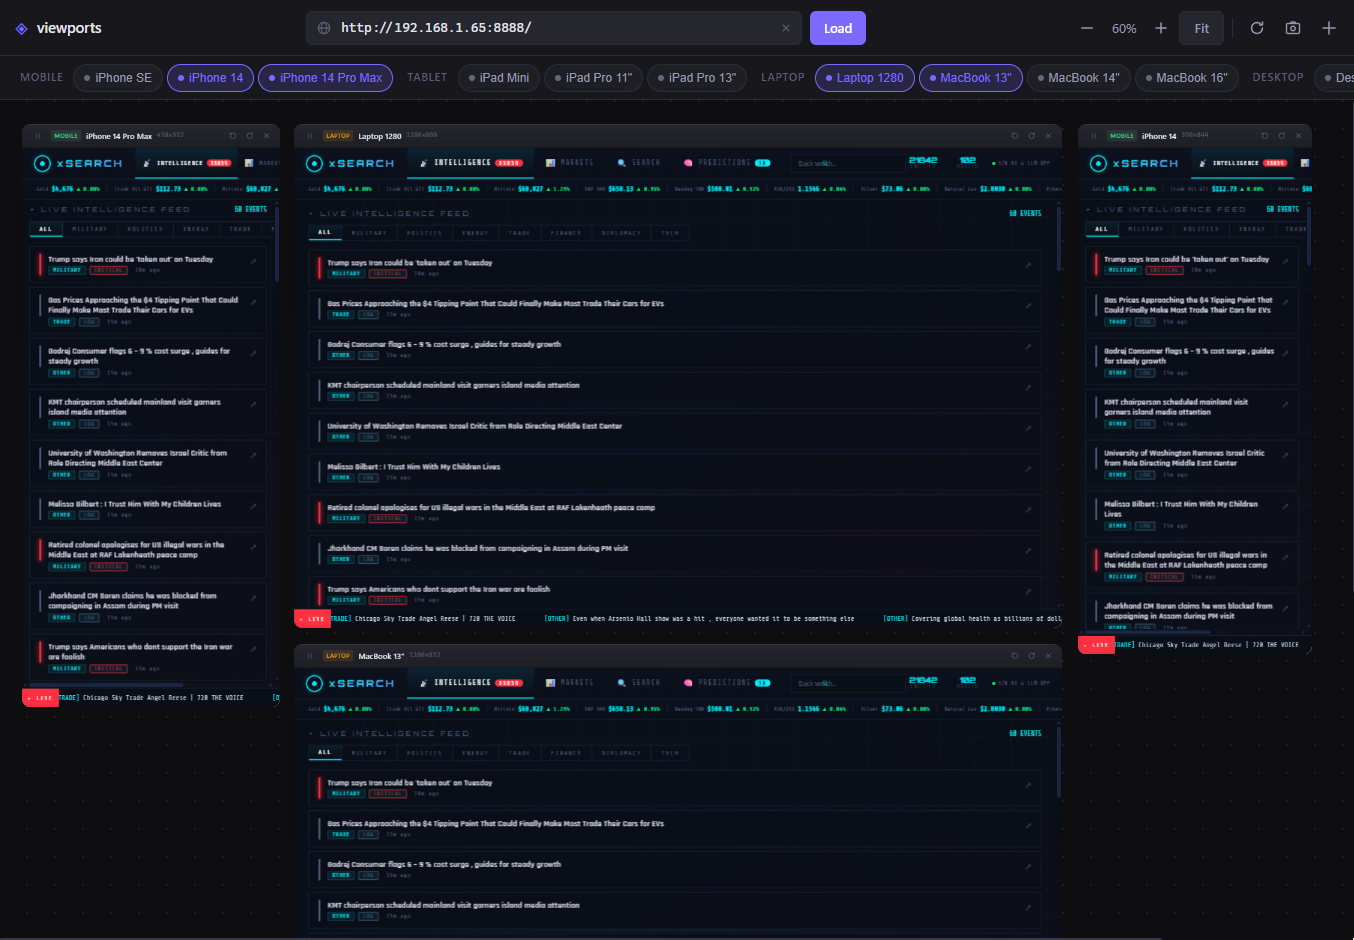
Task: Capture a screenshot with the camera icon
Action: 1293,28
